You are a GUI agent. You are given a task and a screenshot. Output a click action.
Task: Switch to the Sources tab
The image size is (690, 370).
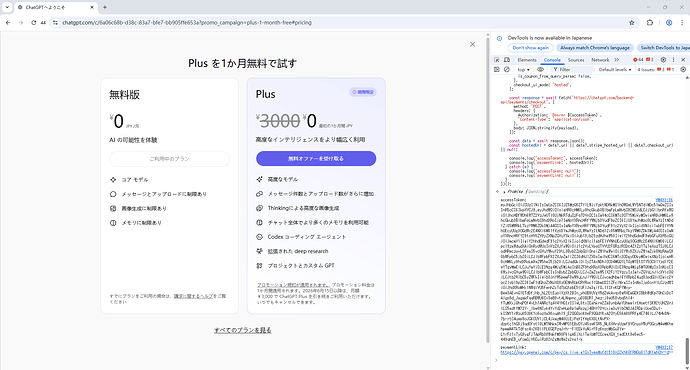coord(576,60)
